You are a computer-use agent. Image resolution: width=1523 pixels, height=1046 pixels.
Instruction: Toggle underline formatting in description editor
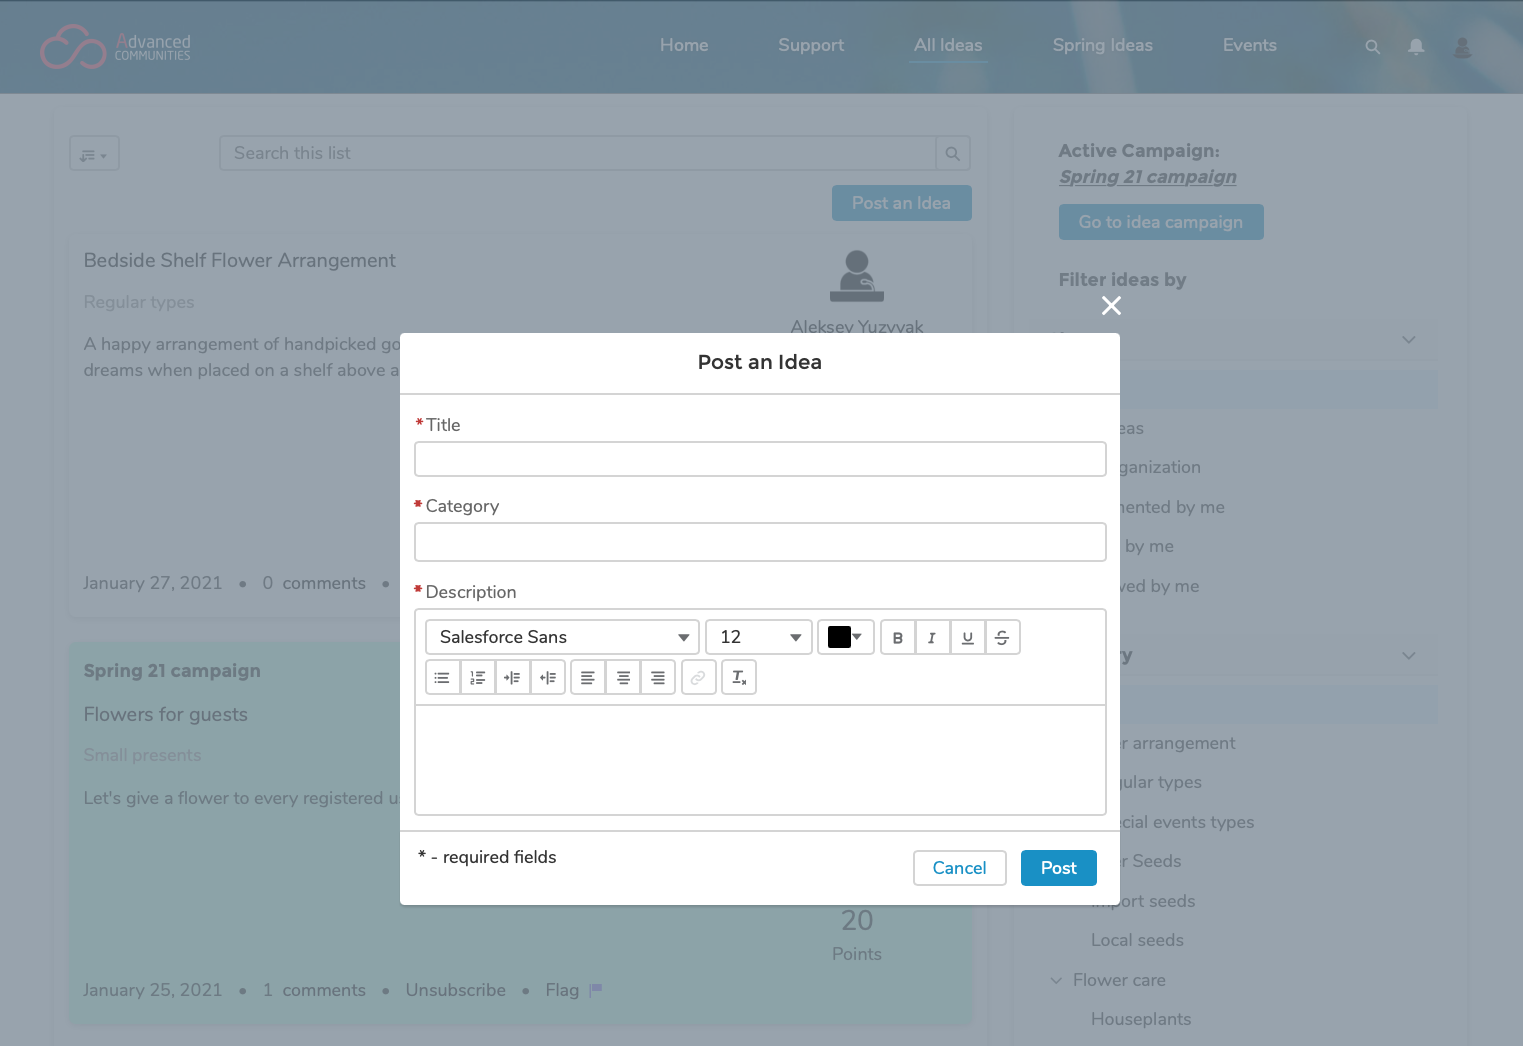pyautogui.click(x=967, y=637)
